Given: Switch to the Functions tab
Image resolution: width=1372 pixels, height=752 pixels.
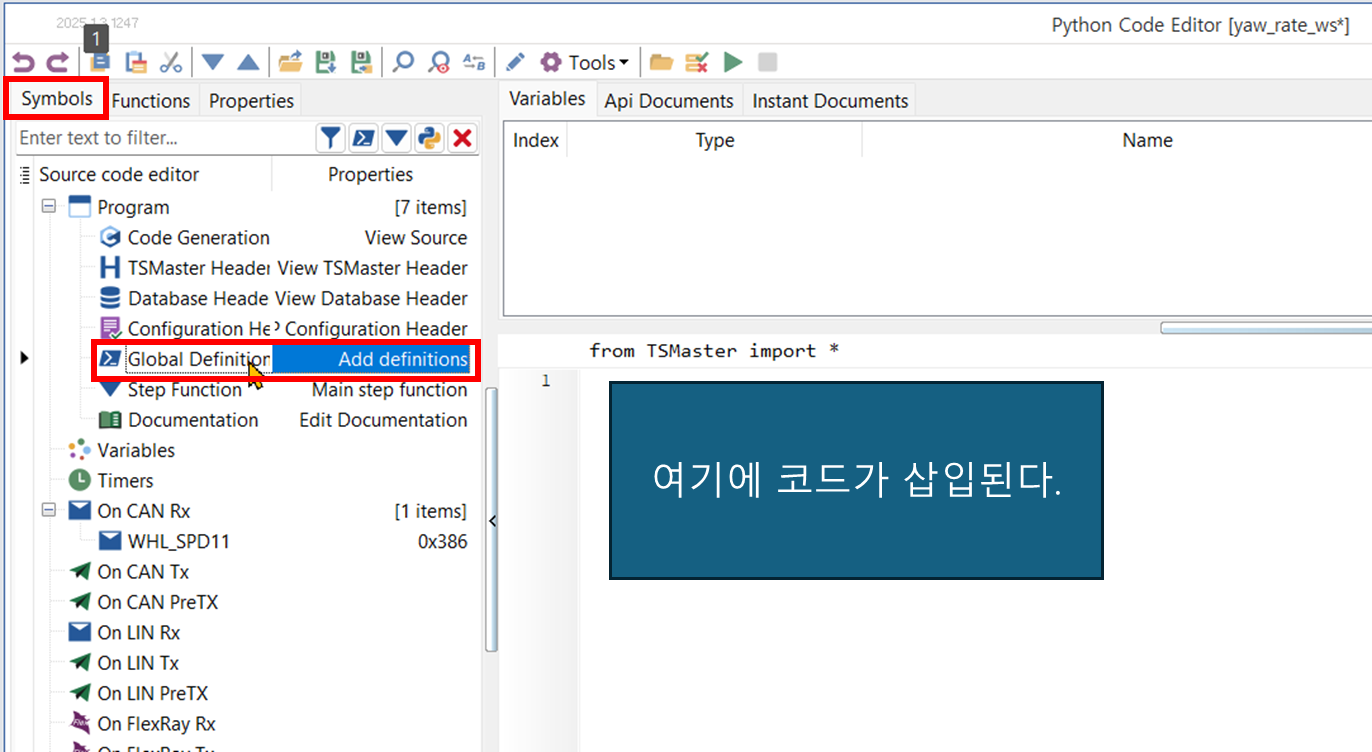Looking at the screenshot, I should pos(151,101).
